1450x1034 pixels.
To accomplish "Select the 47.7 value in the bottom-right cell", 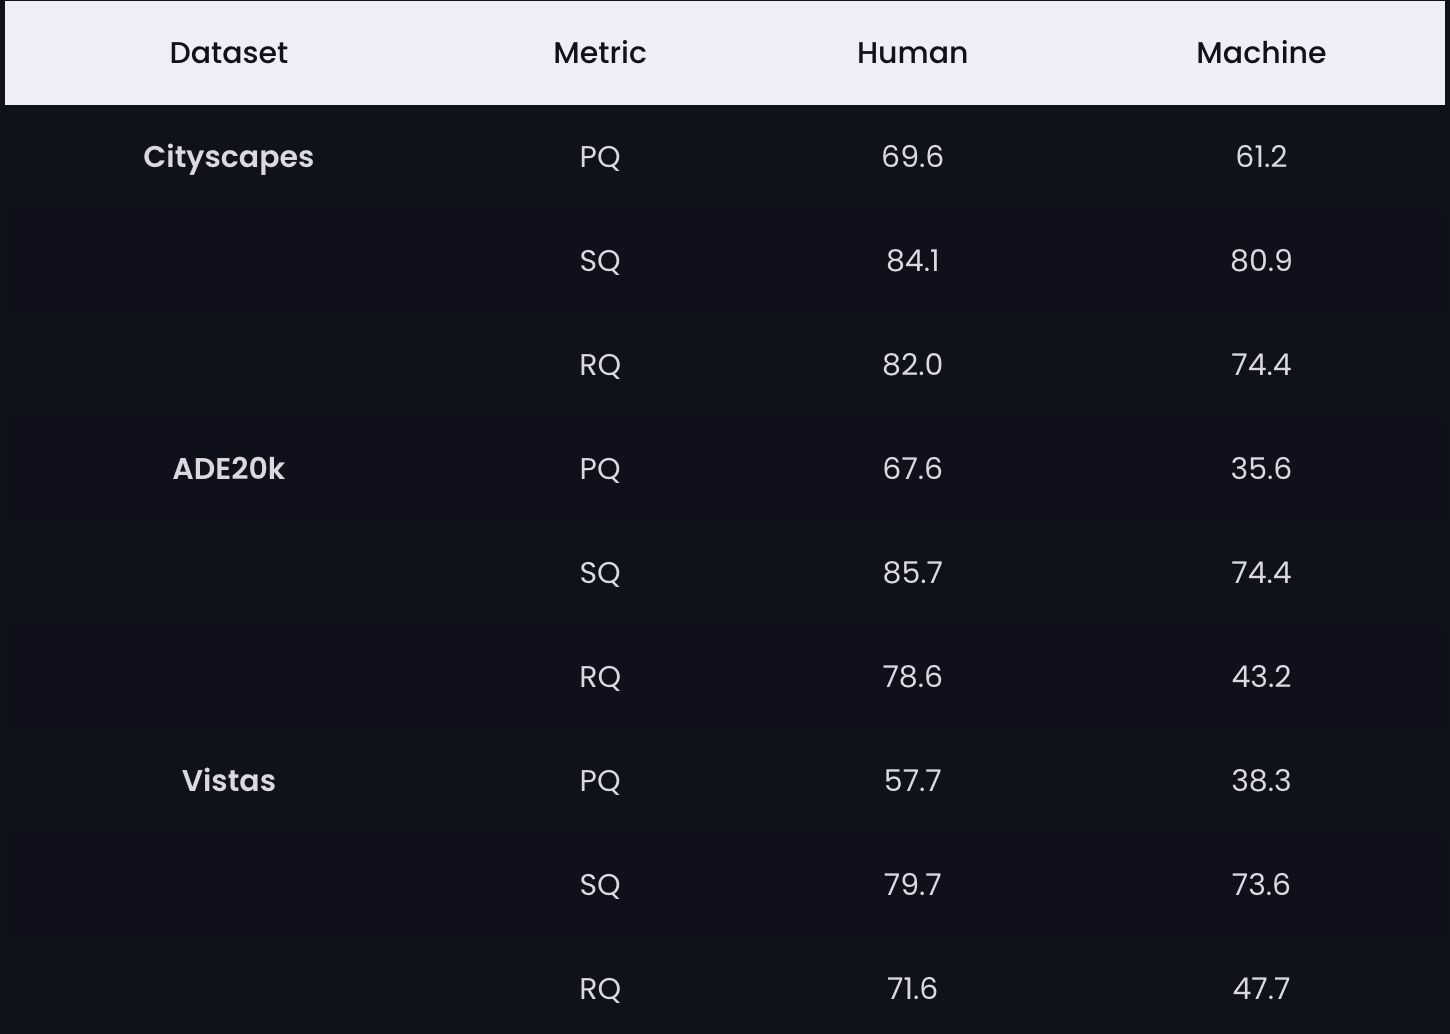I will coord(1261,988).
